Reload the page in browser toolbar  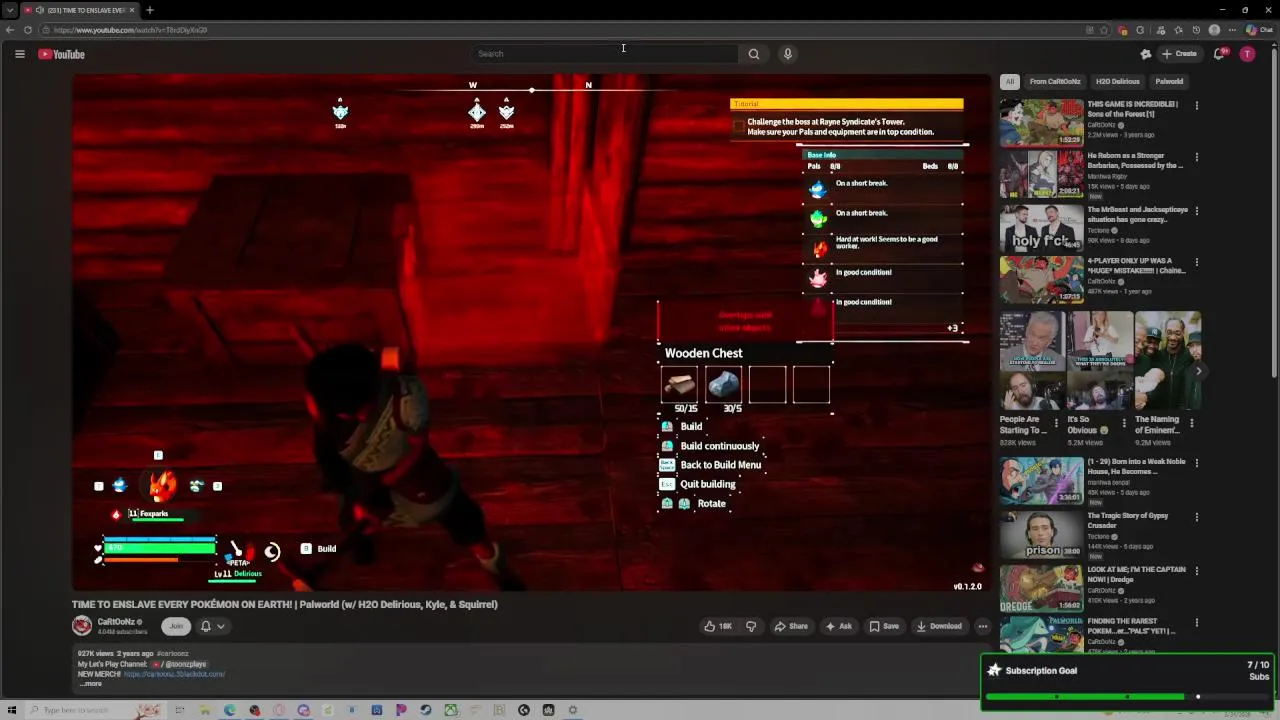[x=28, y=30]
